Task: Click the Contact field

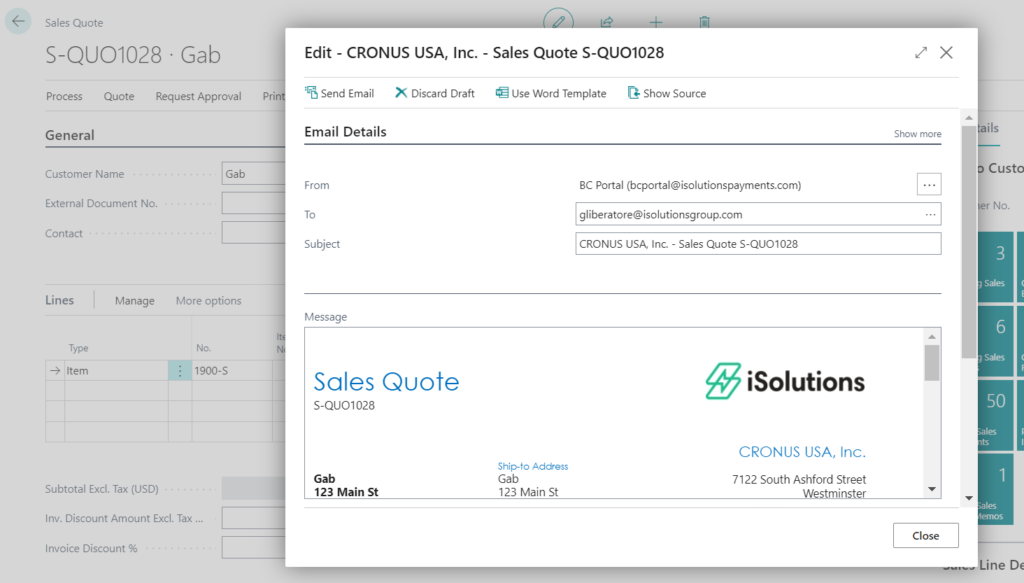Action: point(253,232)
